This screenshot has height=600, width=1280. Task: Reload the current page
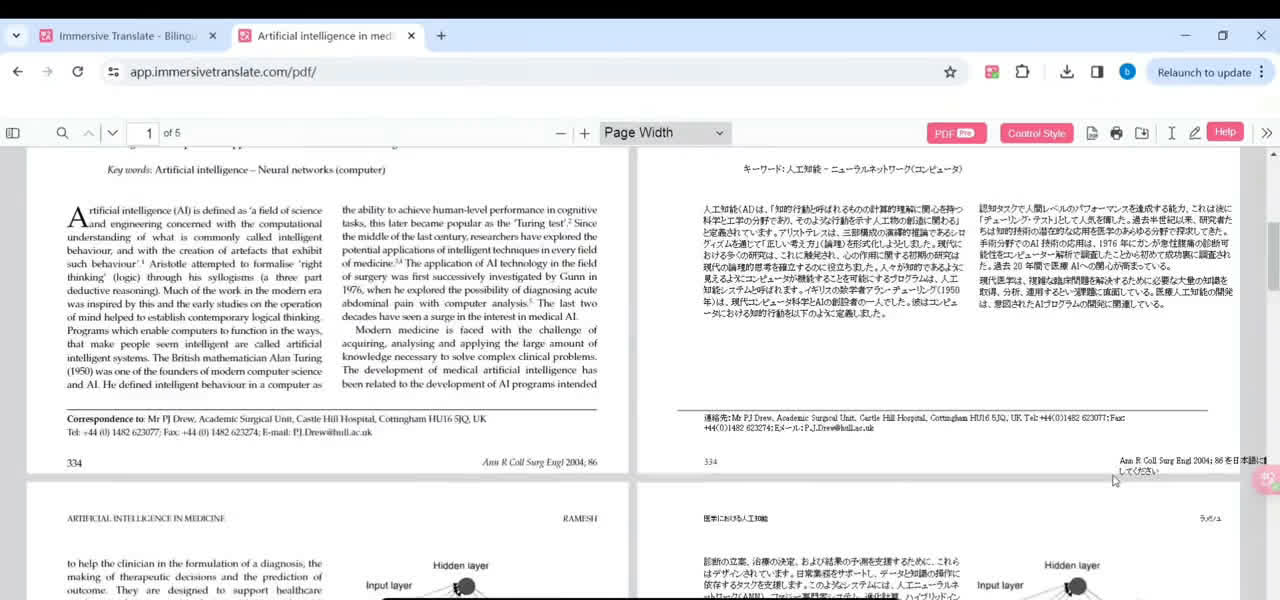(77, 72)
